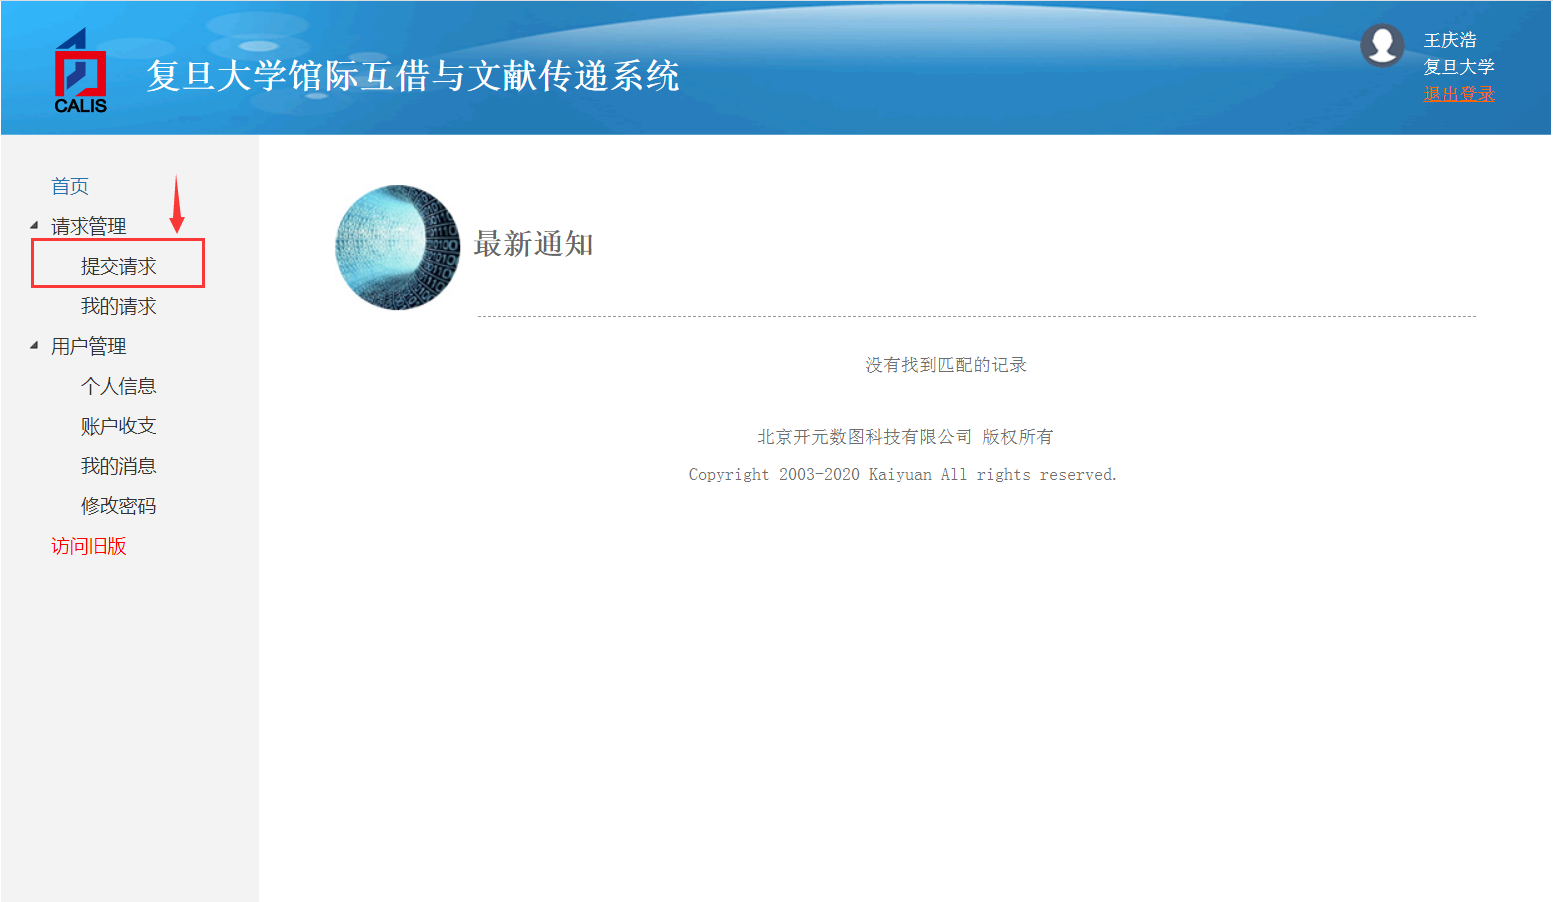This screenshot has height=902, width=1553.
Task: Collapse the 请求管理 tree arrow
Action: pos(34,225)
